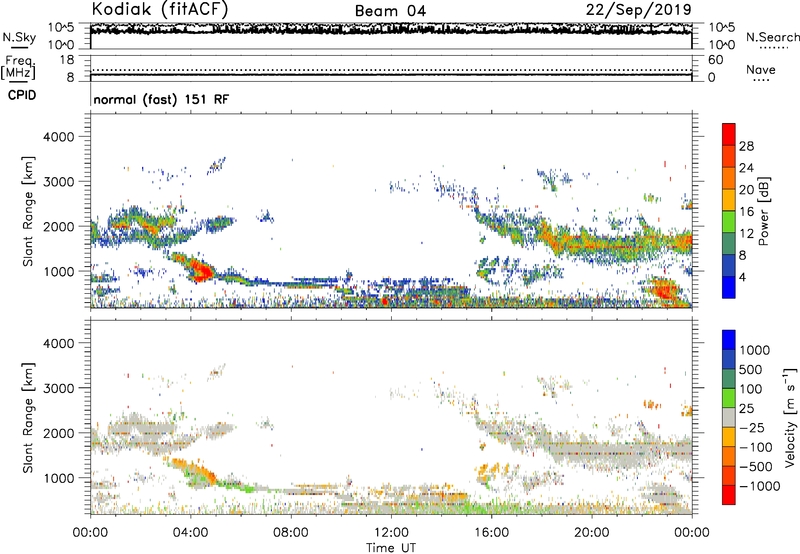Pick the yellow −25 to −100 Velocity segment

click(x=729, y=437)
